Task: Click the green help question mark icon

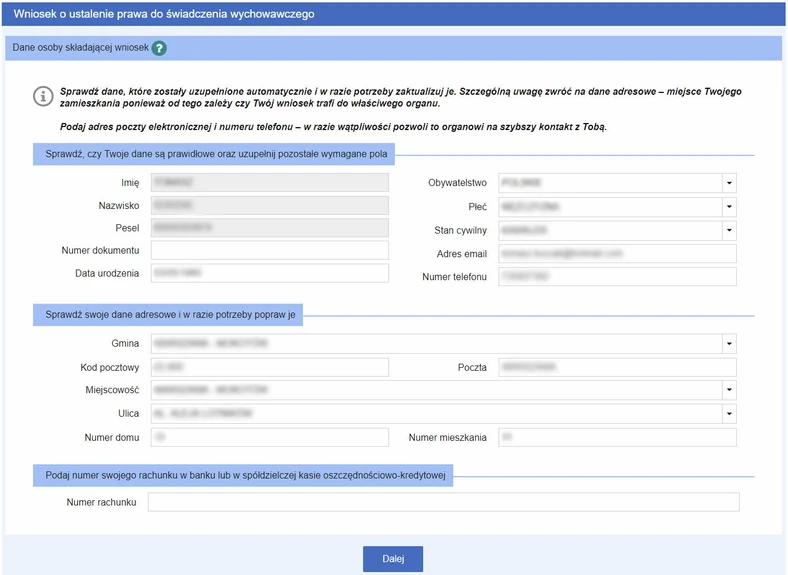Action: click(x=159, y=47)
